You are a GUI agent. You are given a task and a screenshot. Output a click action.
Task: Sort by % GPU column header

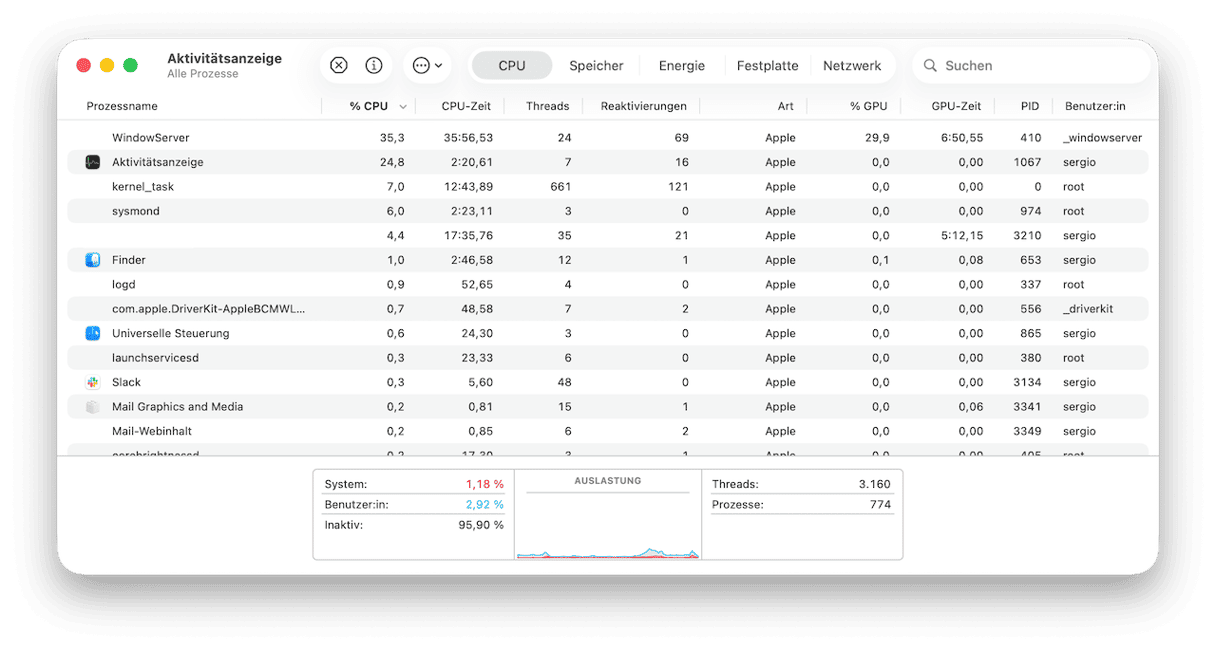click(x=868, y=106)
